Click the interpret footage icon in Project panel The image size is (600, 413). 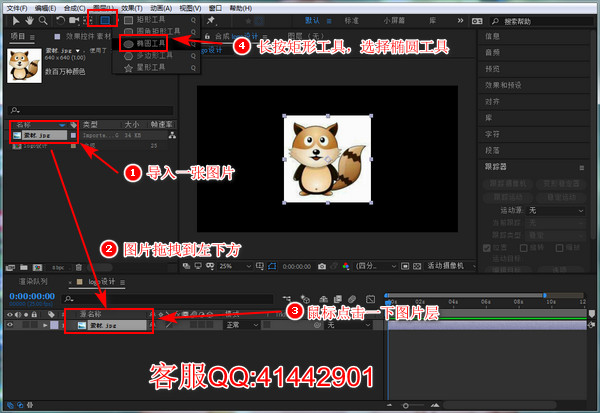pyautogui.click(x=10, y=267)
